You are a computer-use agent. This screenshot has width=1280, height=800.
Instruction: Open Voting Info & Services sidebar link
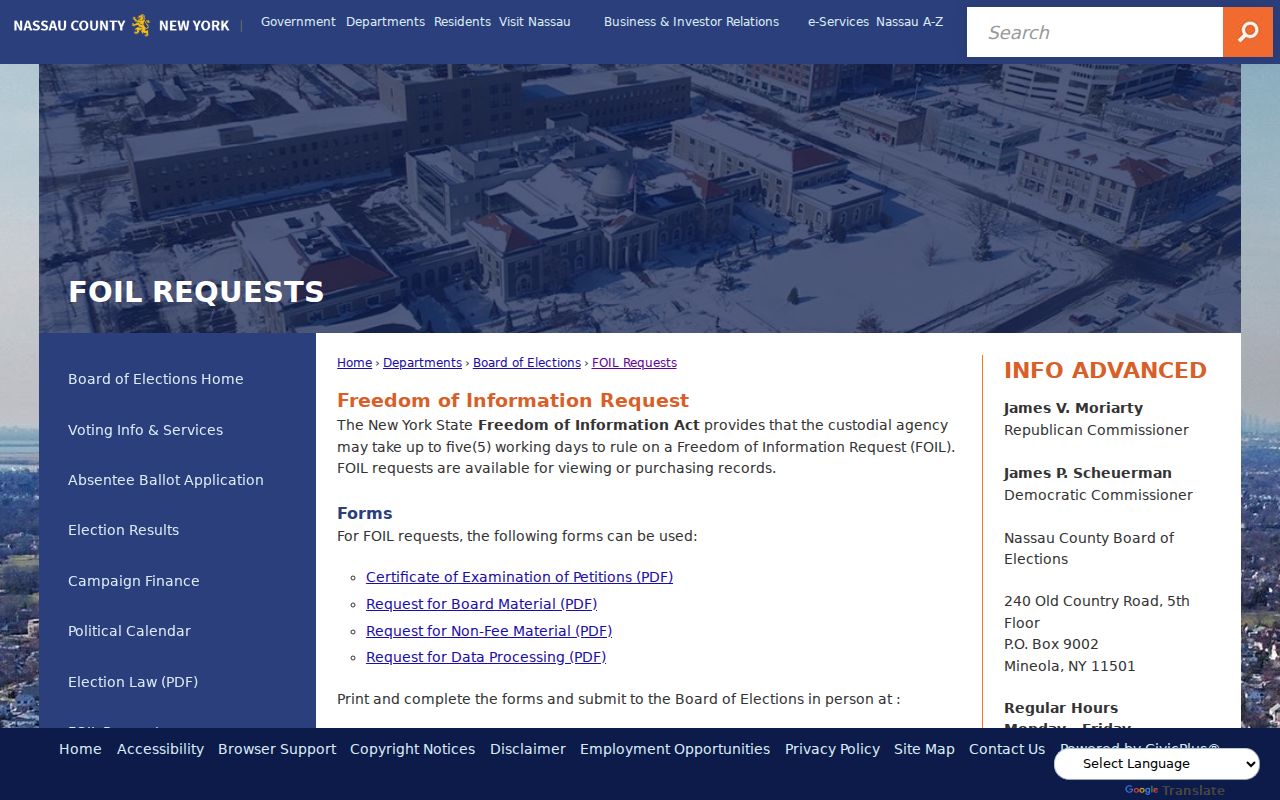(146, 430)
